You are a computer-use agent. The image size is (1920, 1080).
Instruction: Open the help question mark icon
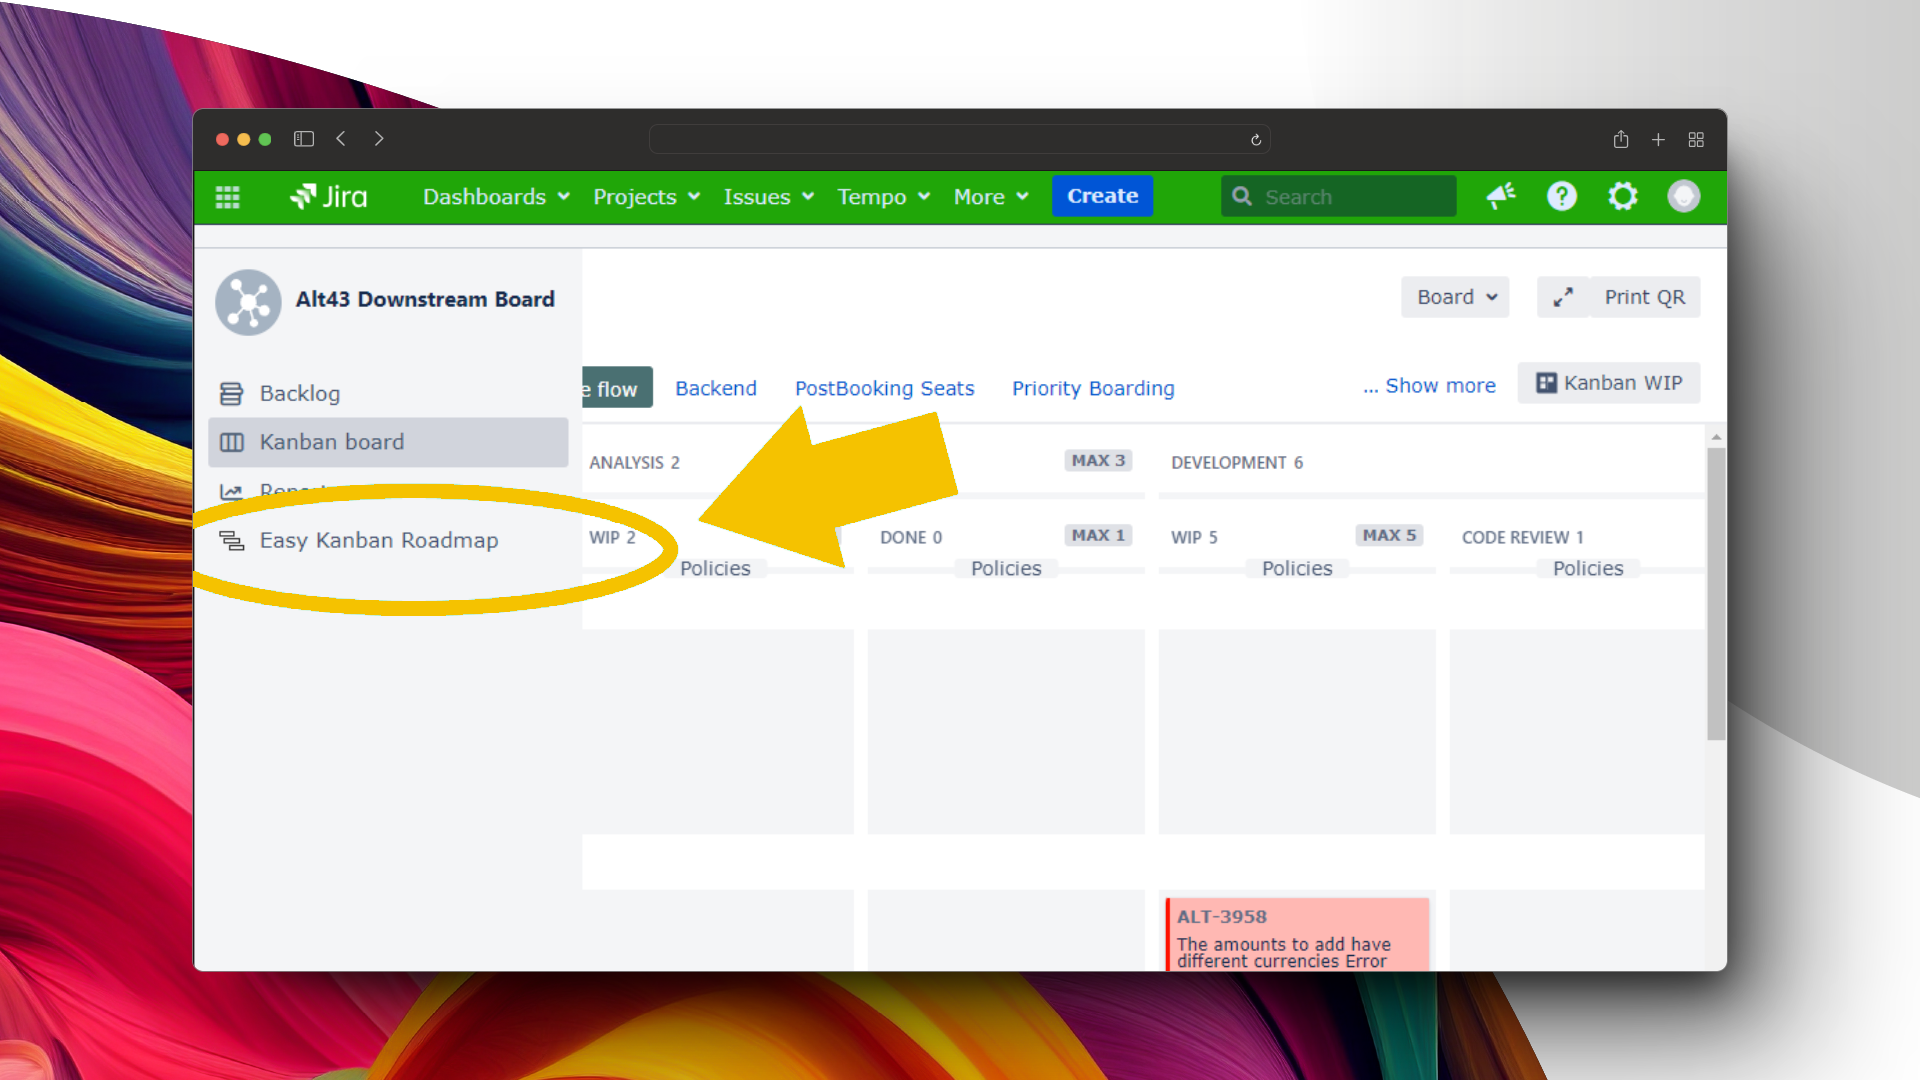pyautogui.click(x=1561, y=196)
